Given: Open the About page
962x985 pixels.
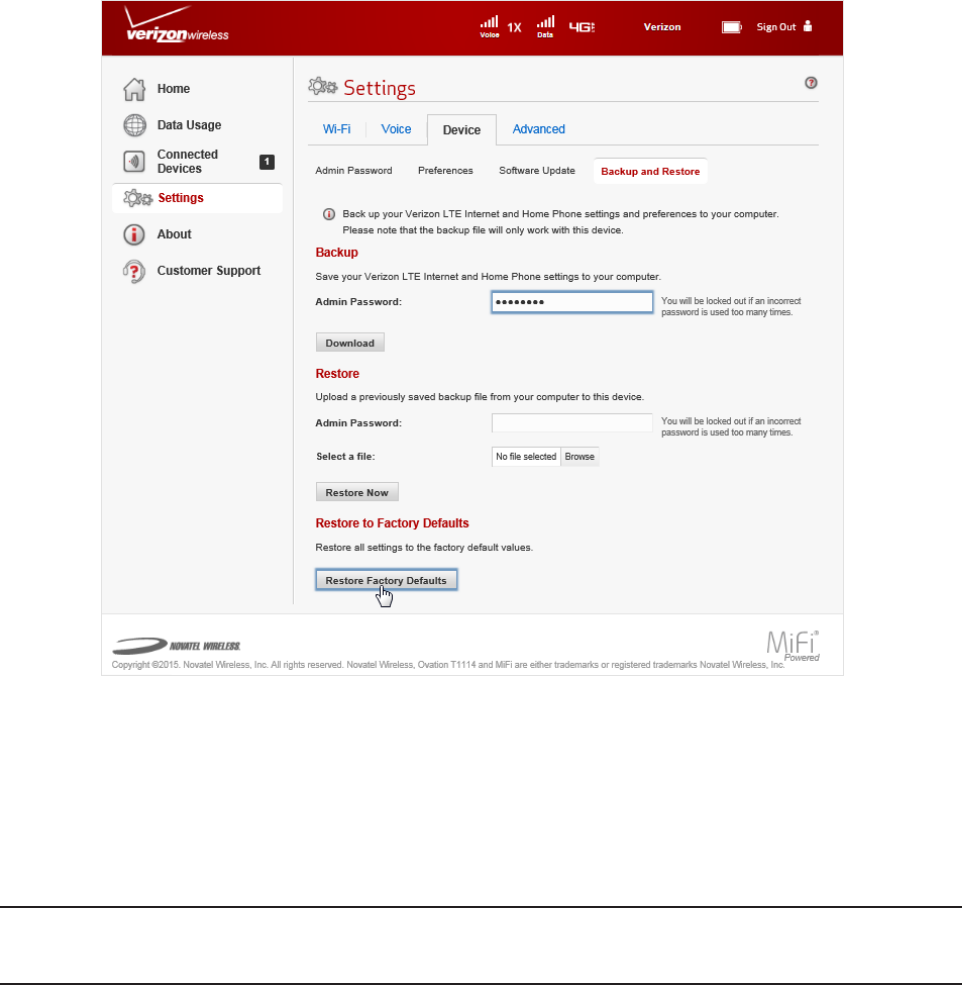Looking at the screenshot, I should click(174, 234).
